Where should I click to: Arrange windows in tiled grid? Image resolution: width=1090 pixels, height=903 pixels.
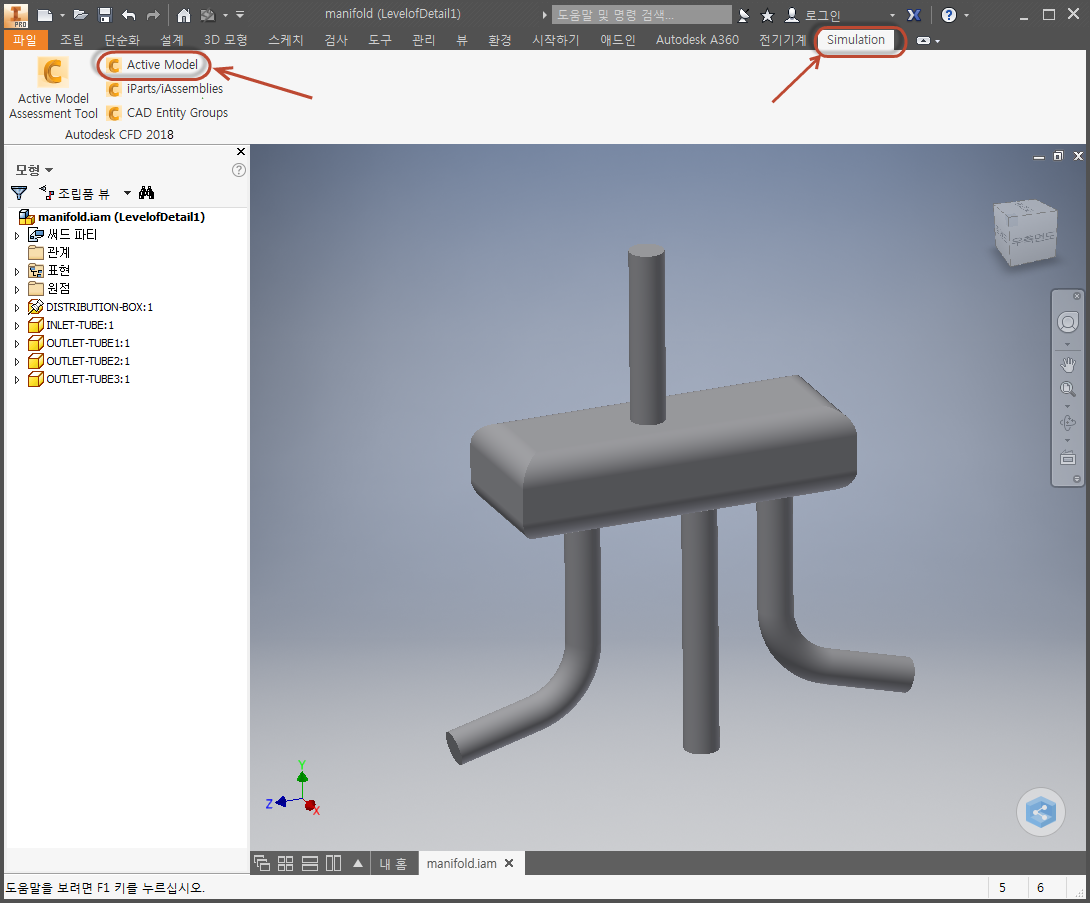click(x=286, y=863)
